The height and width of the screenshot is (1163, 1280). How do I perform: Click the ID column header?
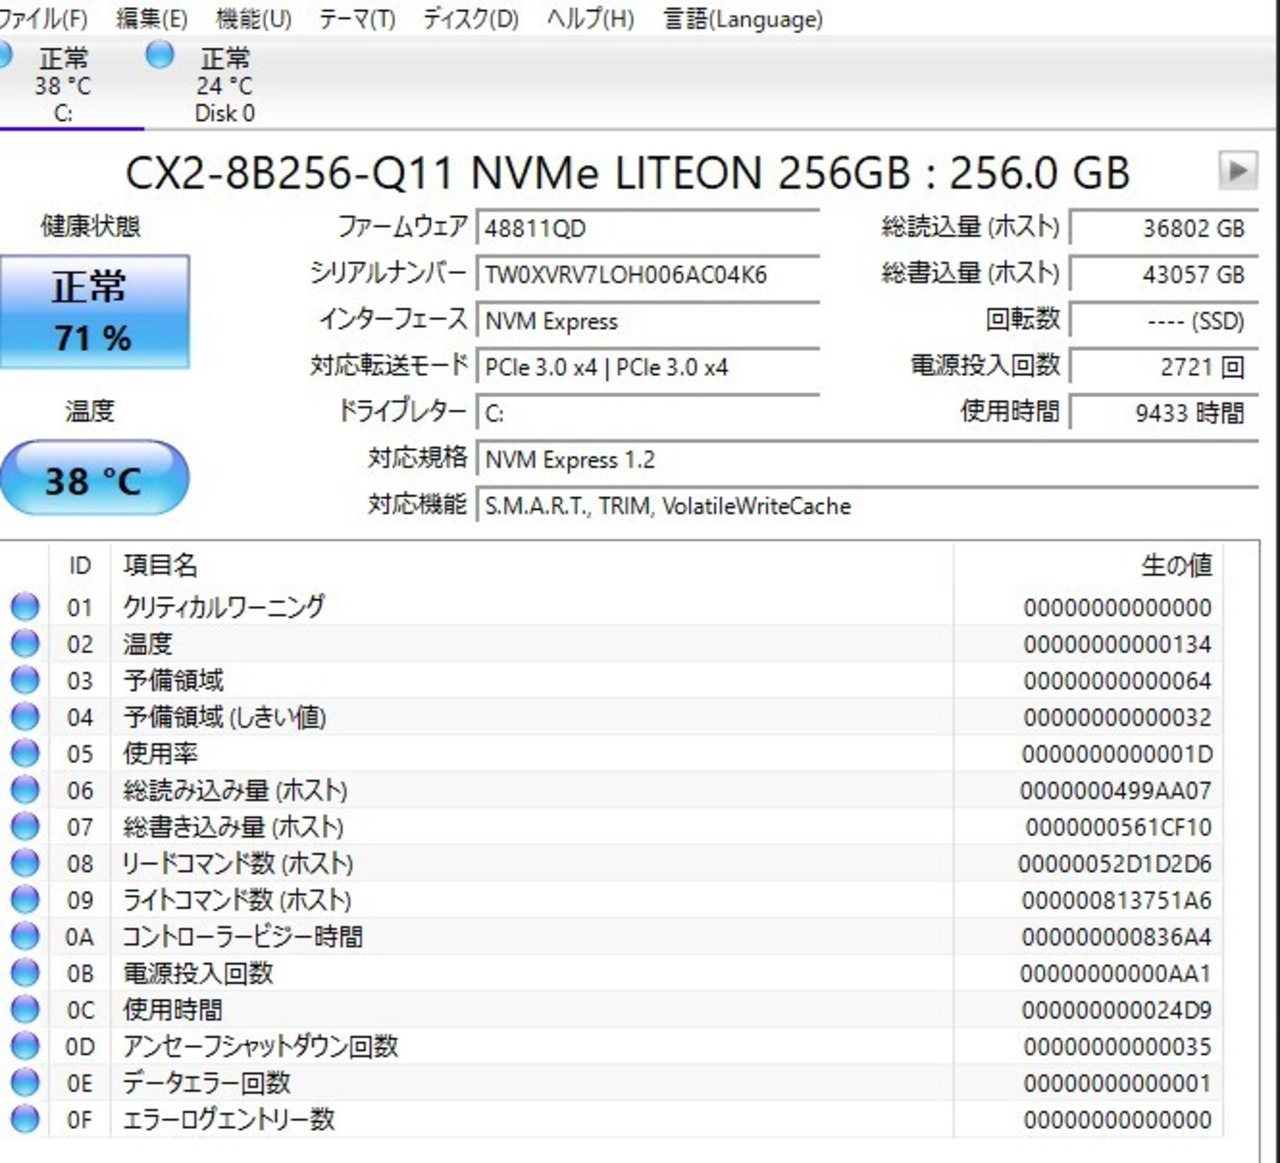(80, 566)
